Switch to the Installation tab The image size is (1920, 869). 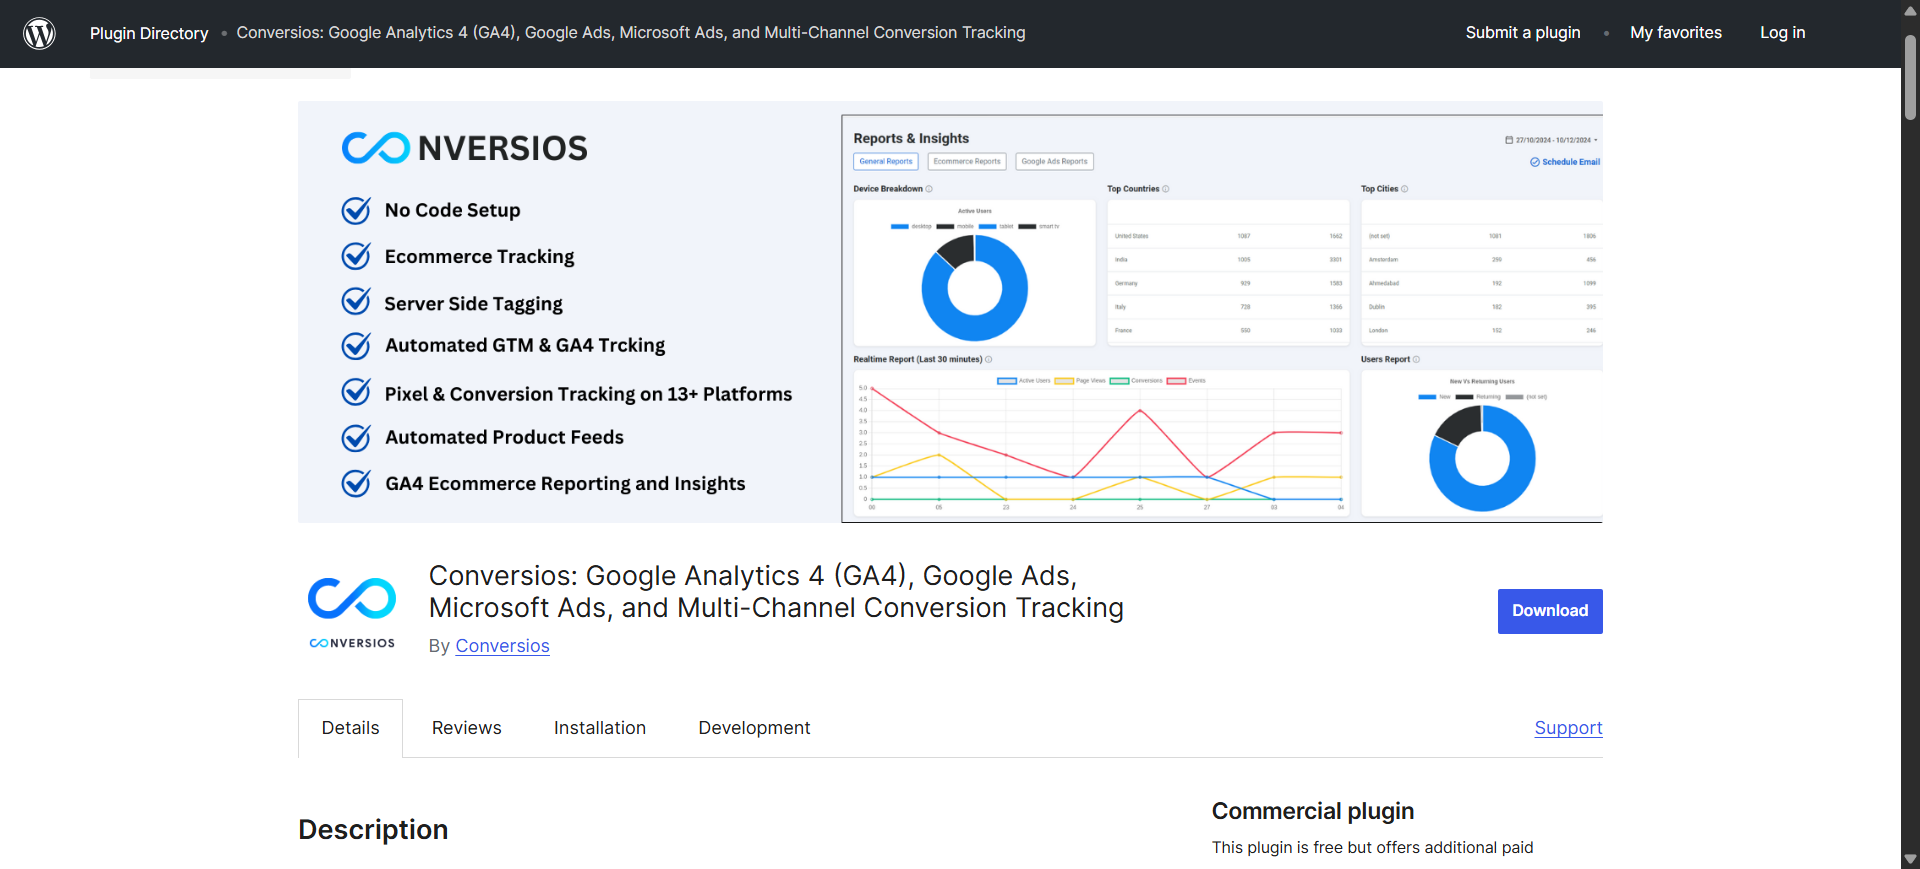pyautogui.click(x=600, y=728)
